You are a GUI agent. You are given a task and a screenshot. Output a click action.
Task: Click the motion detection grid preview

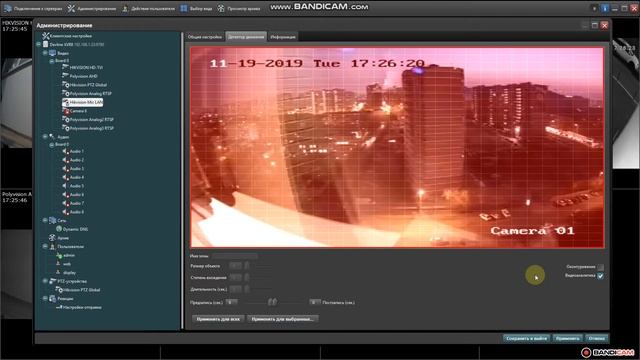coord(397,147)
